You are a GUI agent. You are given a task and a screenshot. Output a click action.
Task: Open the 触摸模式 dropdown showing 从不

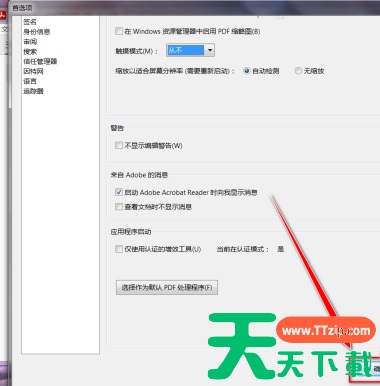[x=190, y=50]
